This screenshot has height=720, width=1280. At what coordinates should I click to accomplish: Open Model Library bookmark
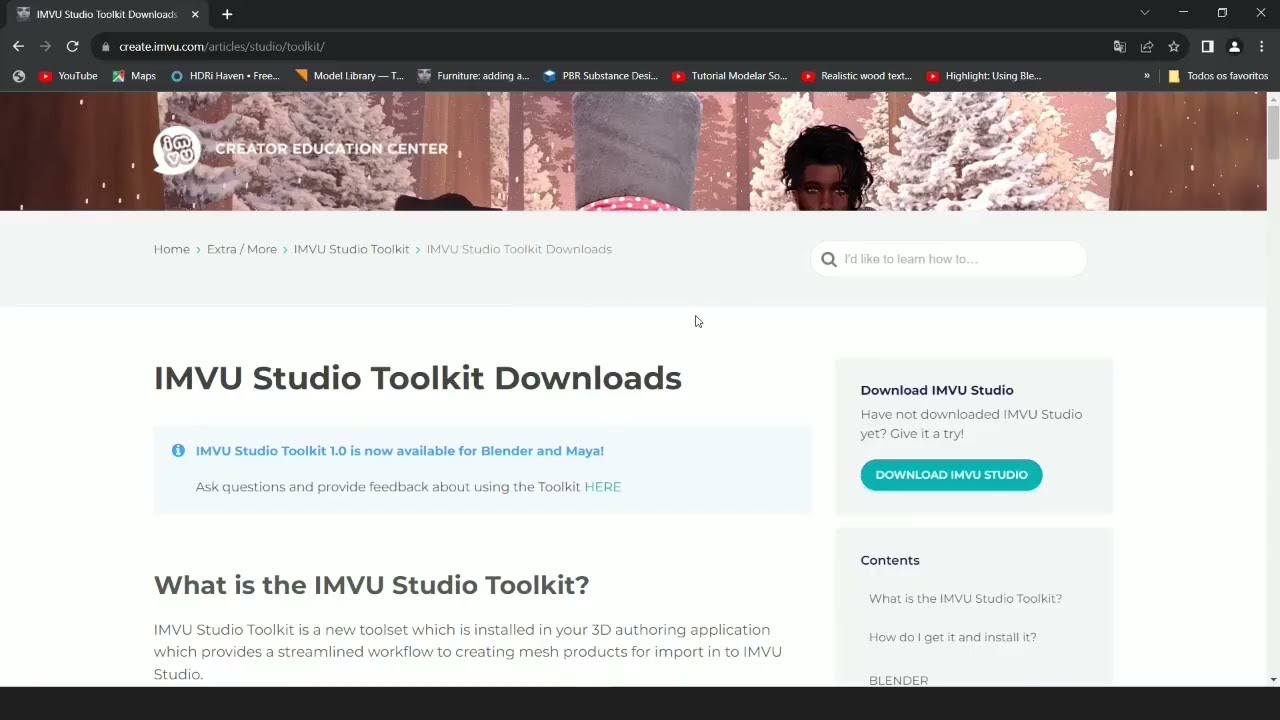(349, 76)
